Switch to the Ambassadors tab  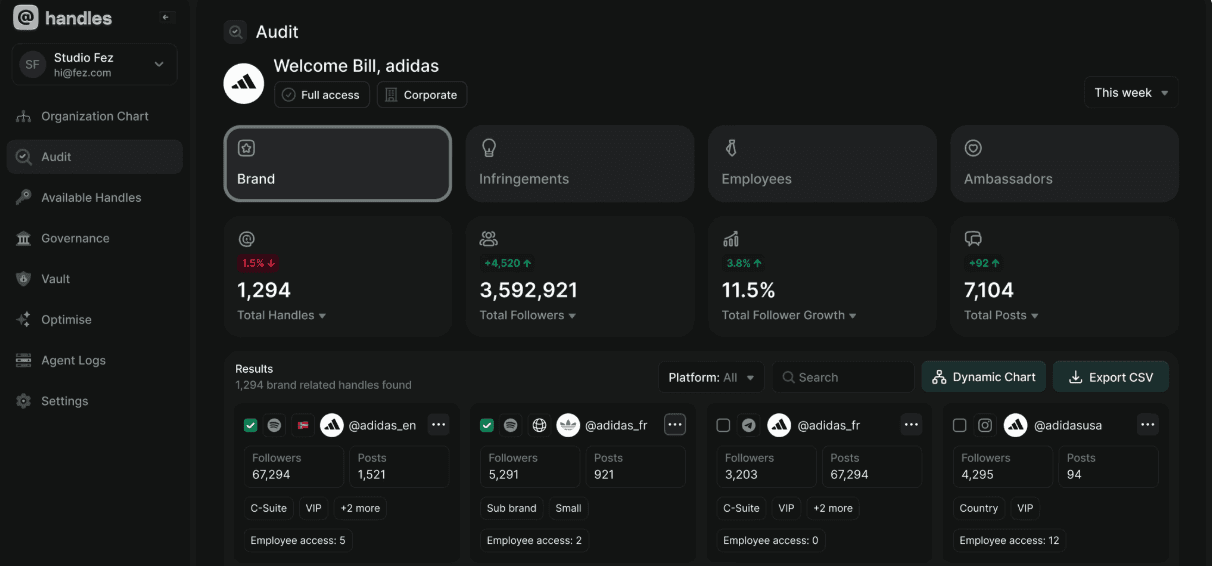pos(1064,164)
